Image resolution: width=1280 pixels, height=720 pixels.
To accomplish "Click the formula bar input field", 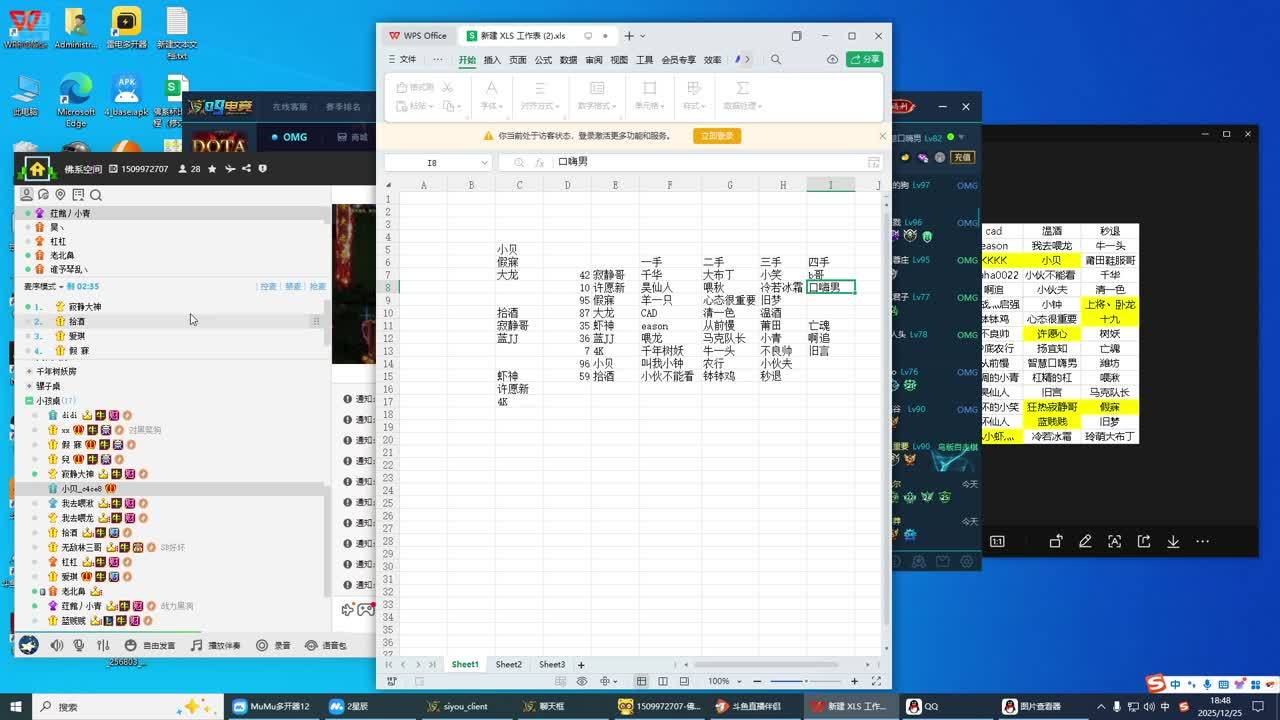I will pyautogui.click(x=715, y=162).
